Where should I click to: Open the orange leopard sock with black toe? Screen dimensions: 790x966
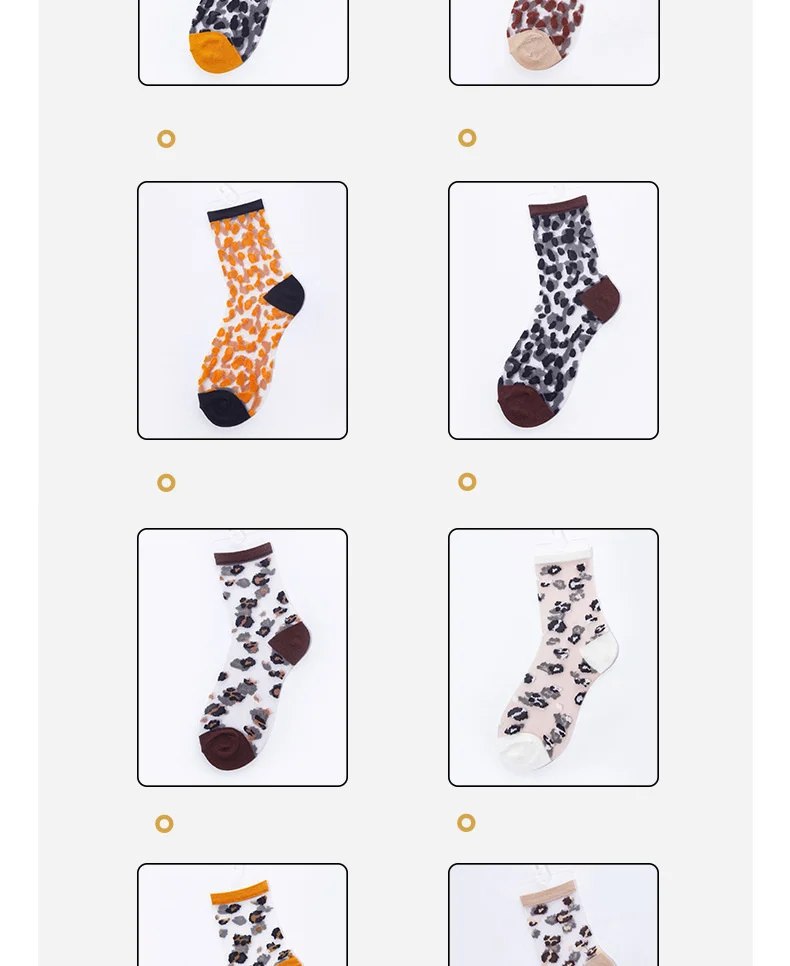pyautogui.click(x=242, y=310)
